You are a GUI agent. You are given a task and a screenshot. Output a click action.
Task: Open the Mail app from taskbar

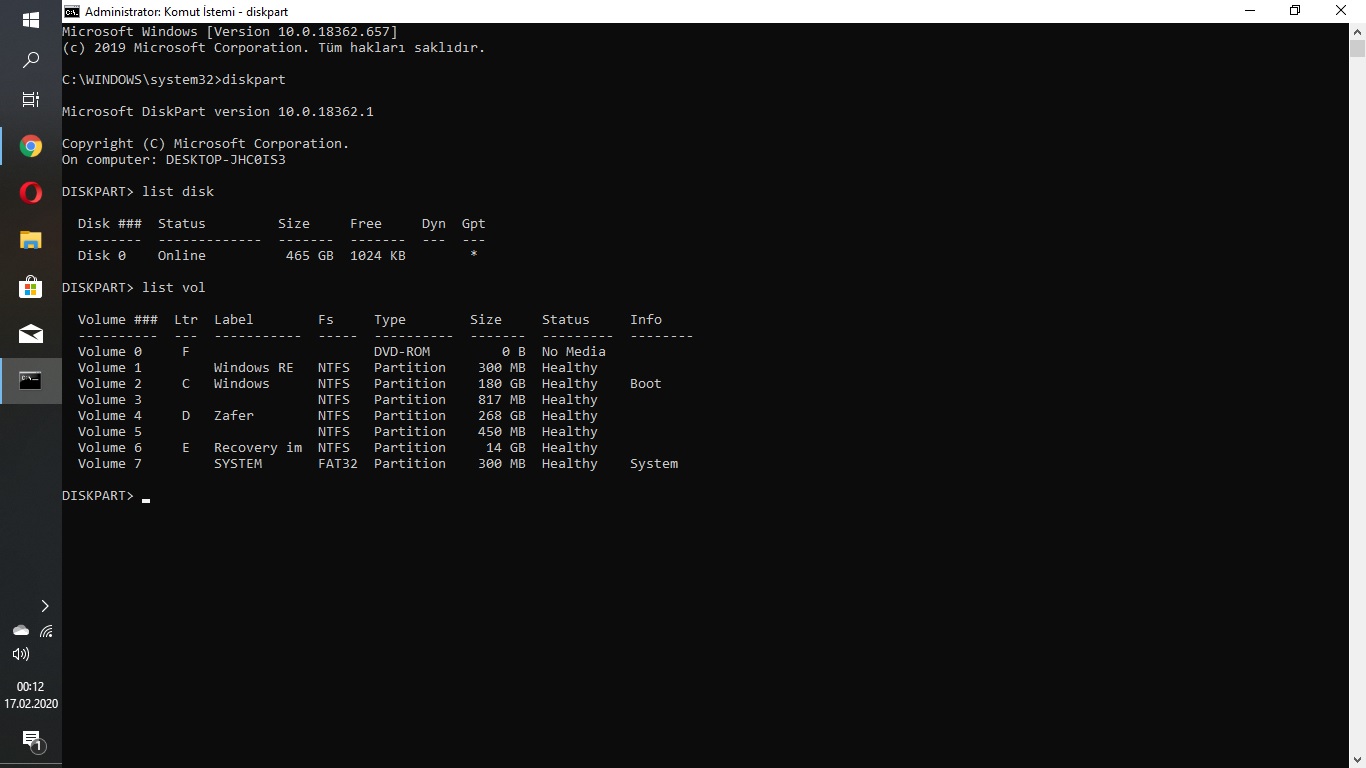pos(30,333)
